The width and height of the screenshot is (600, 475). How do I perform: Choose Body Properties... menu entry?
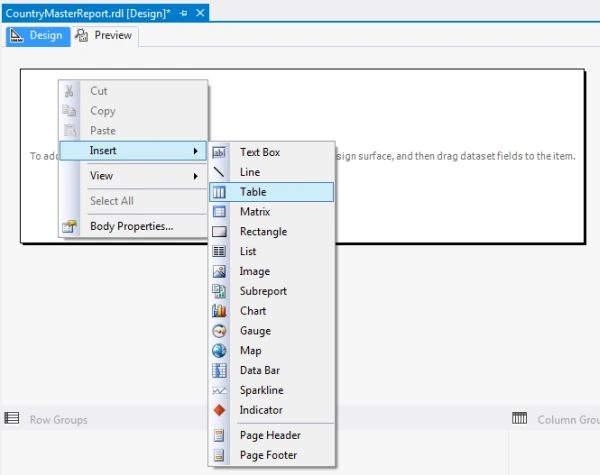[x=133, y=227]
